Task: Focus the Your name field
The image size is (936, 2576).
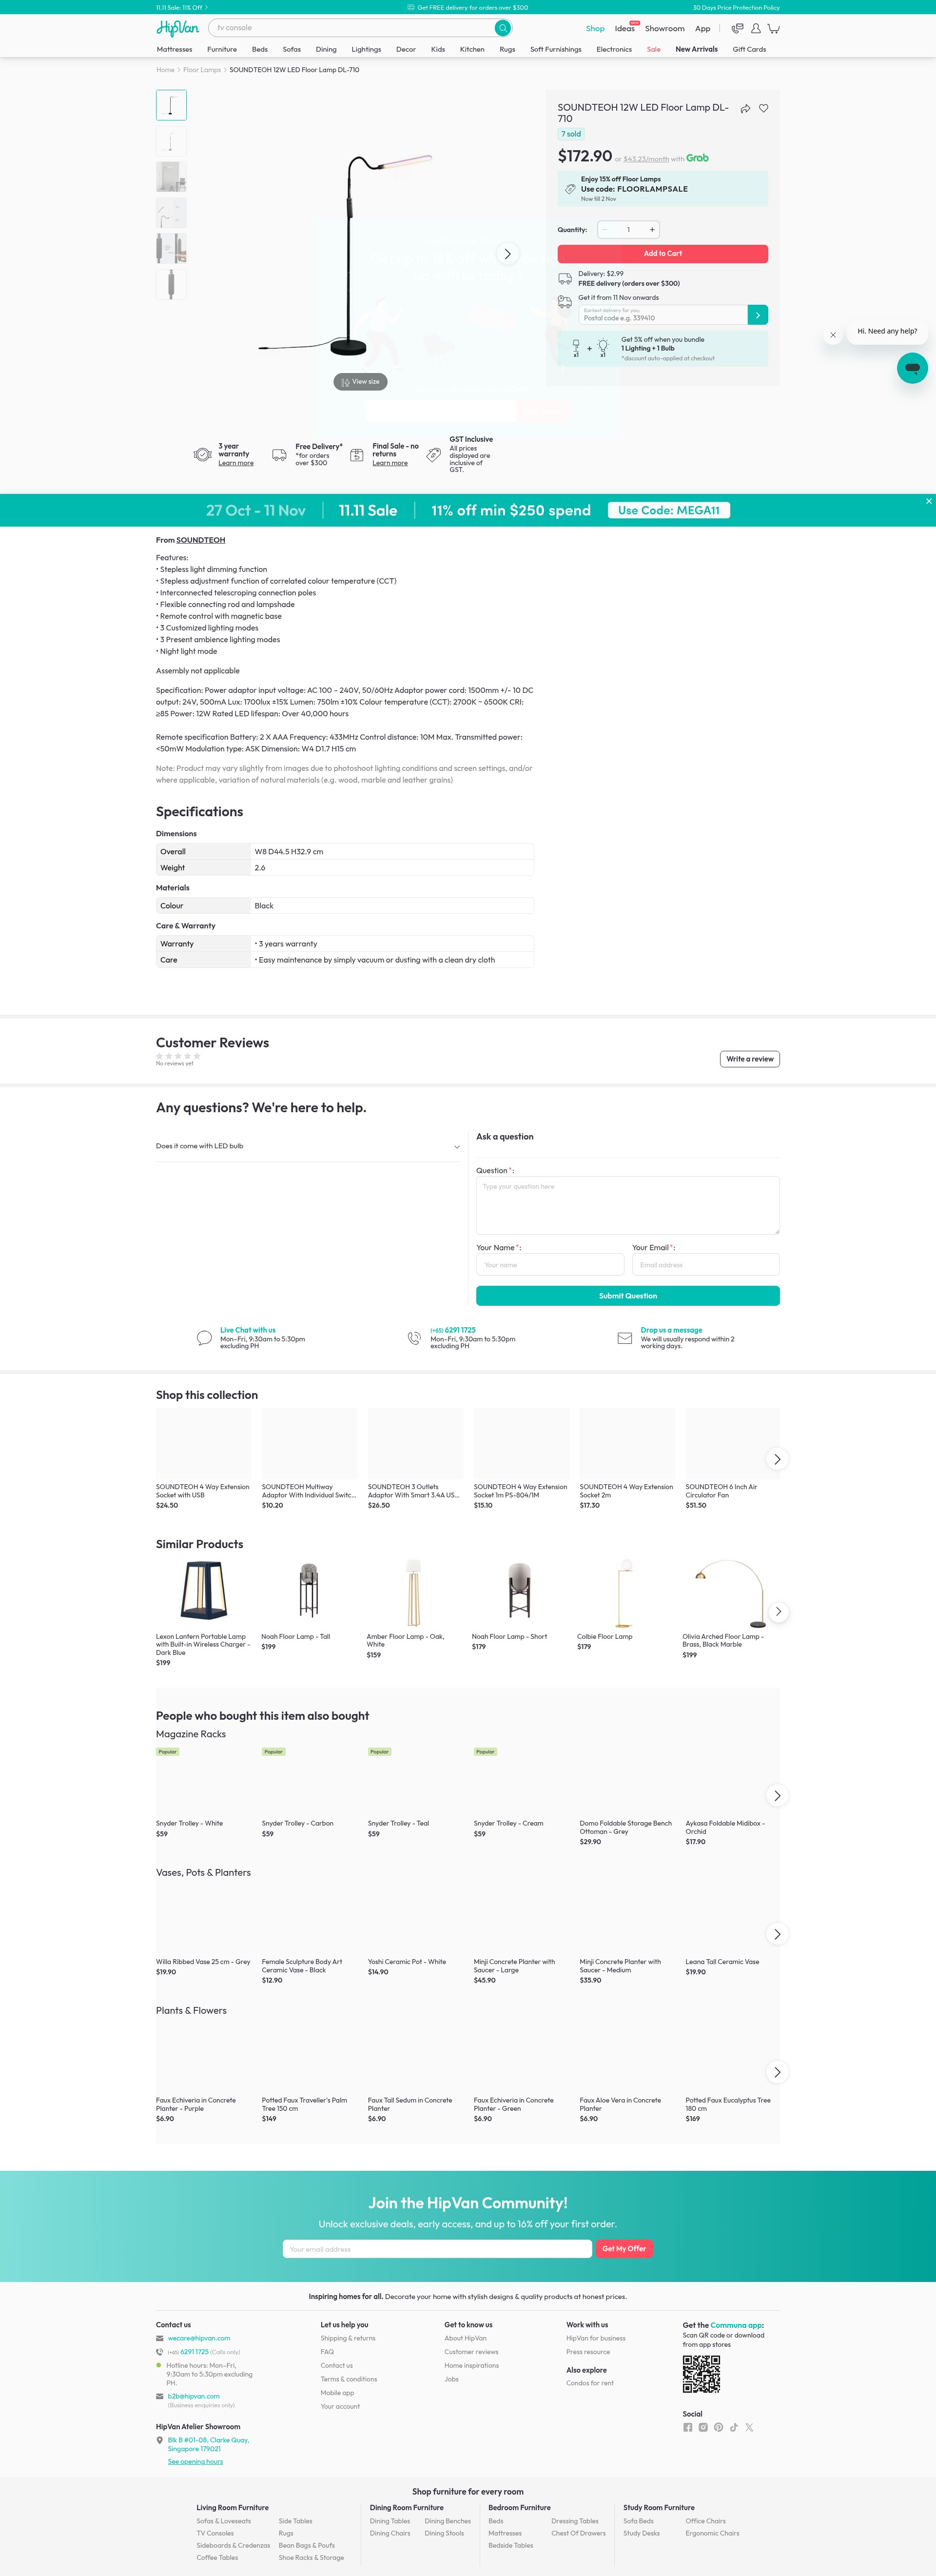Action: 550,1265
